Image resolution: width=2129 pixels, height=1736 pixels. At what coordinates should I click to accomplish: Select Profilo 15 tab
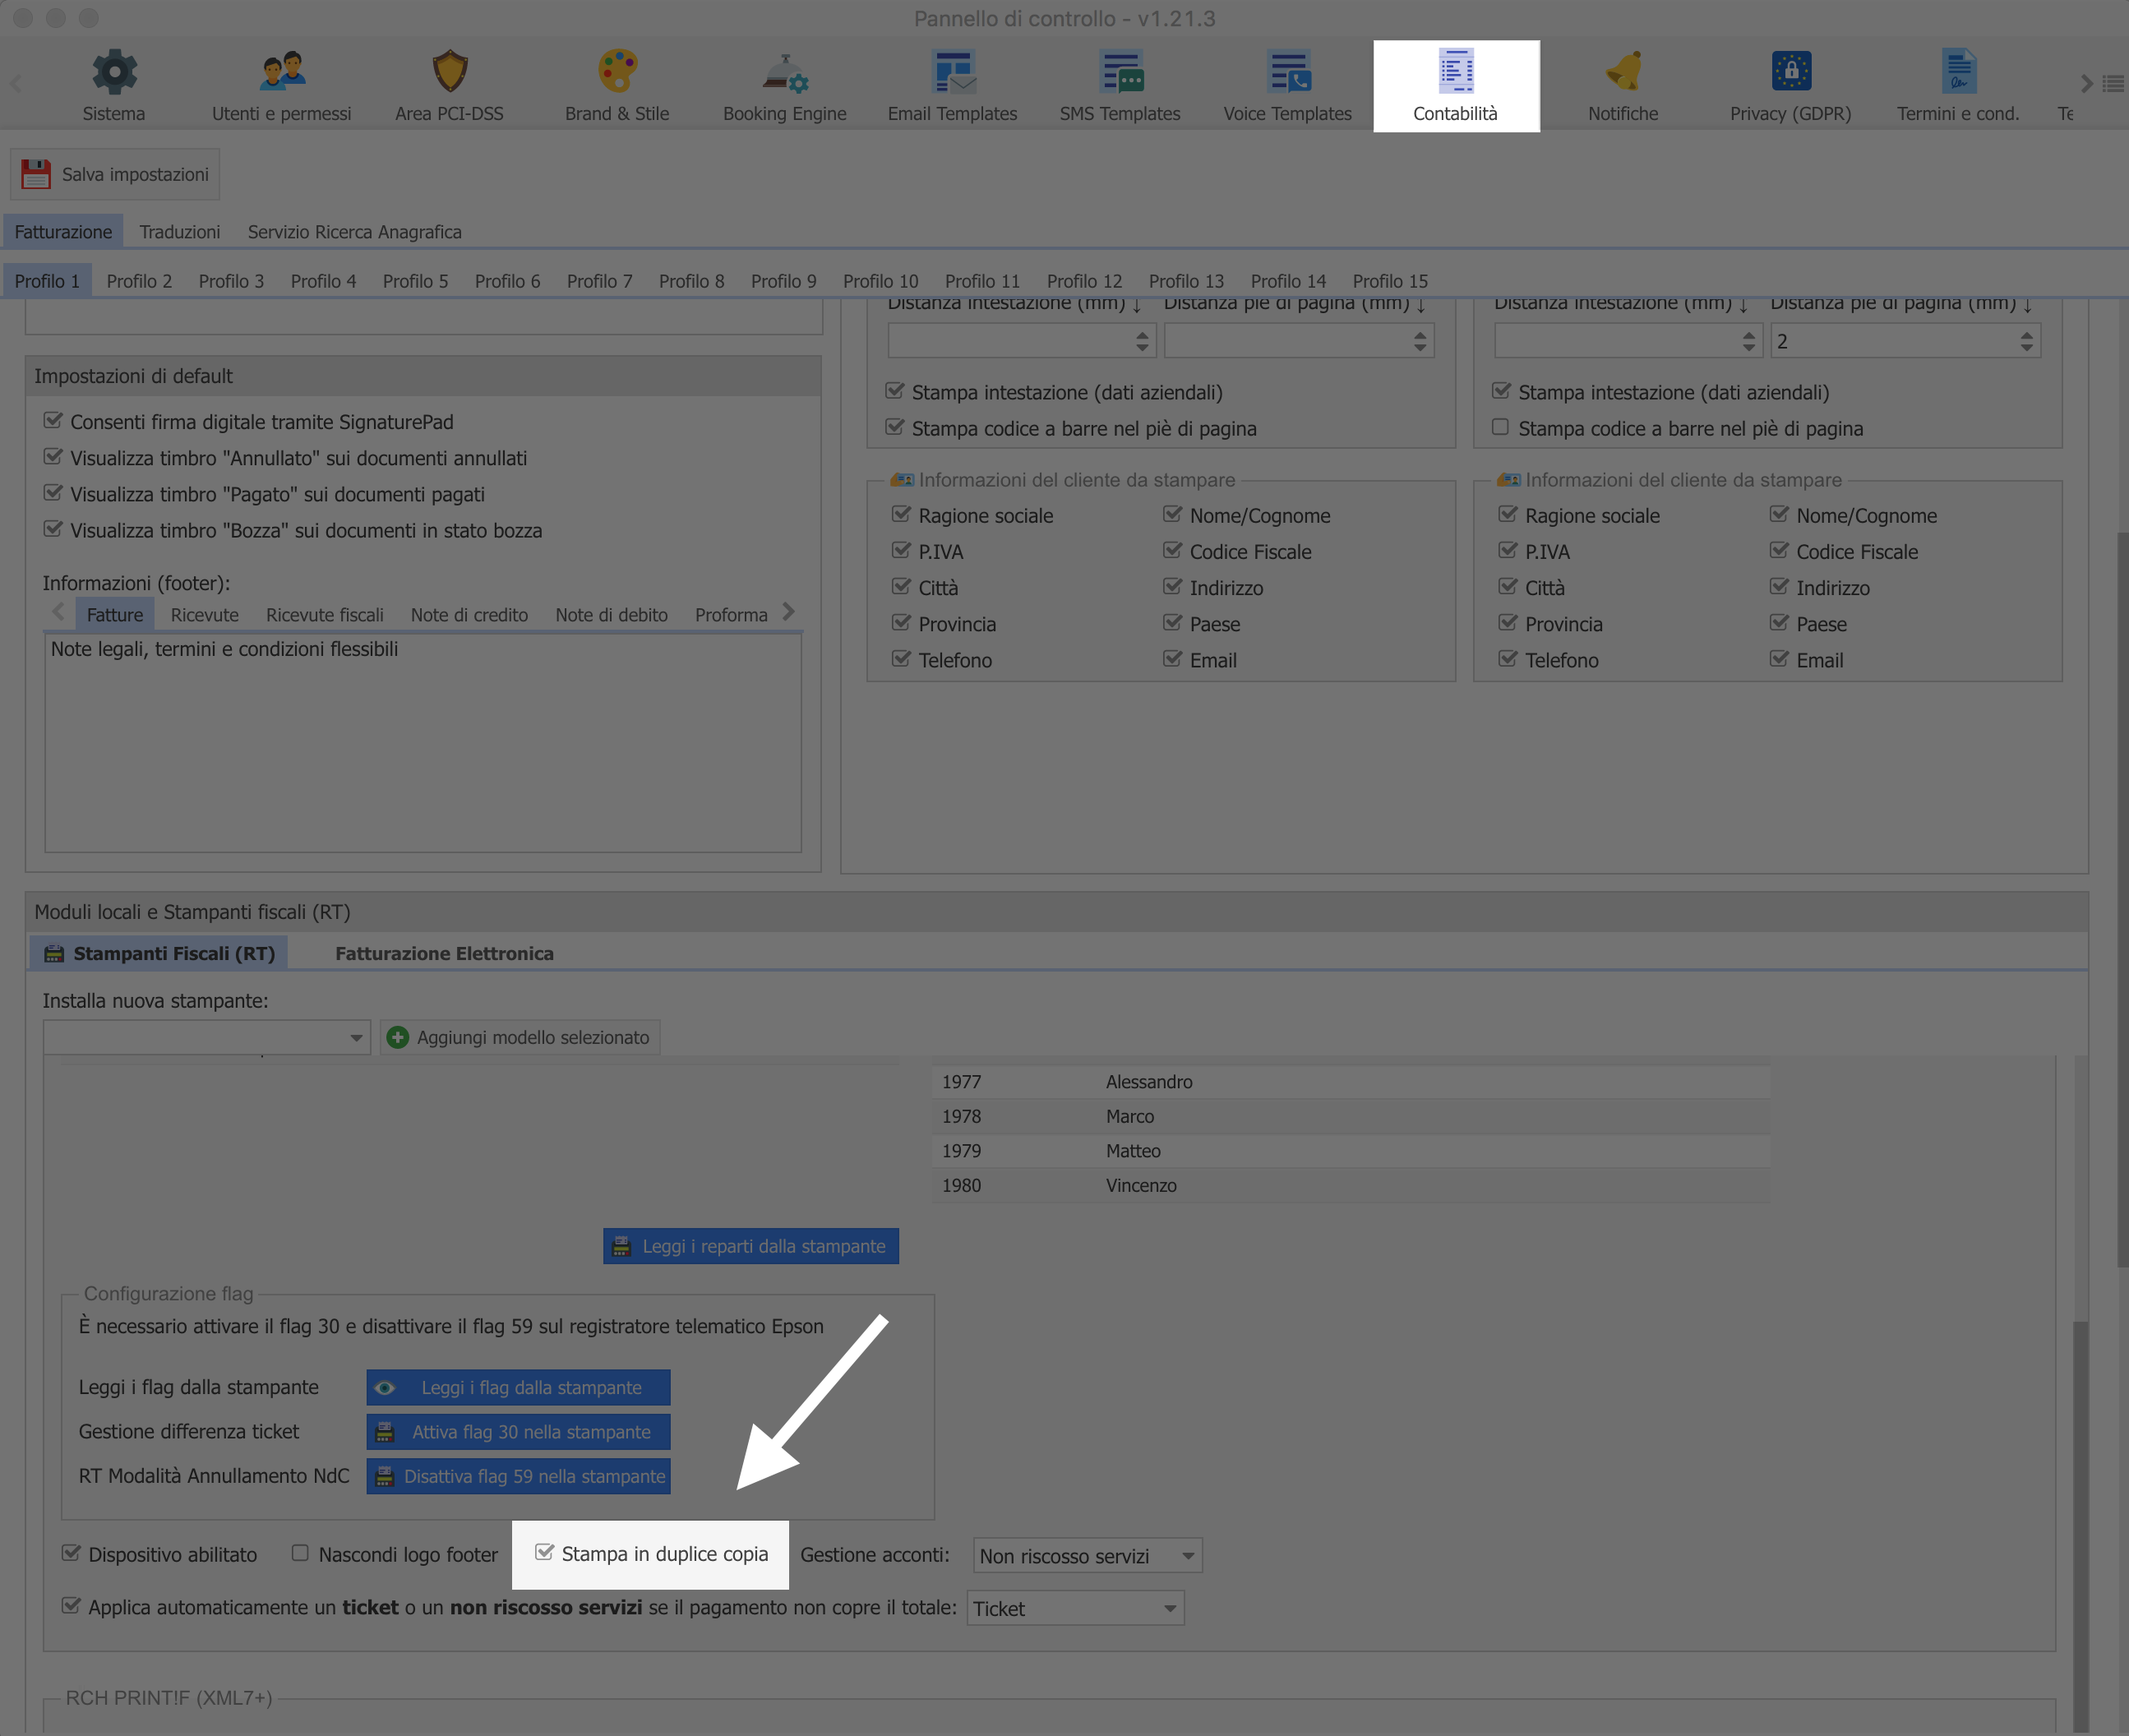point(1390,281)
